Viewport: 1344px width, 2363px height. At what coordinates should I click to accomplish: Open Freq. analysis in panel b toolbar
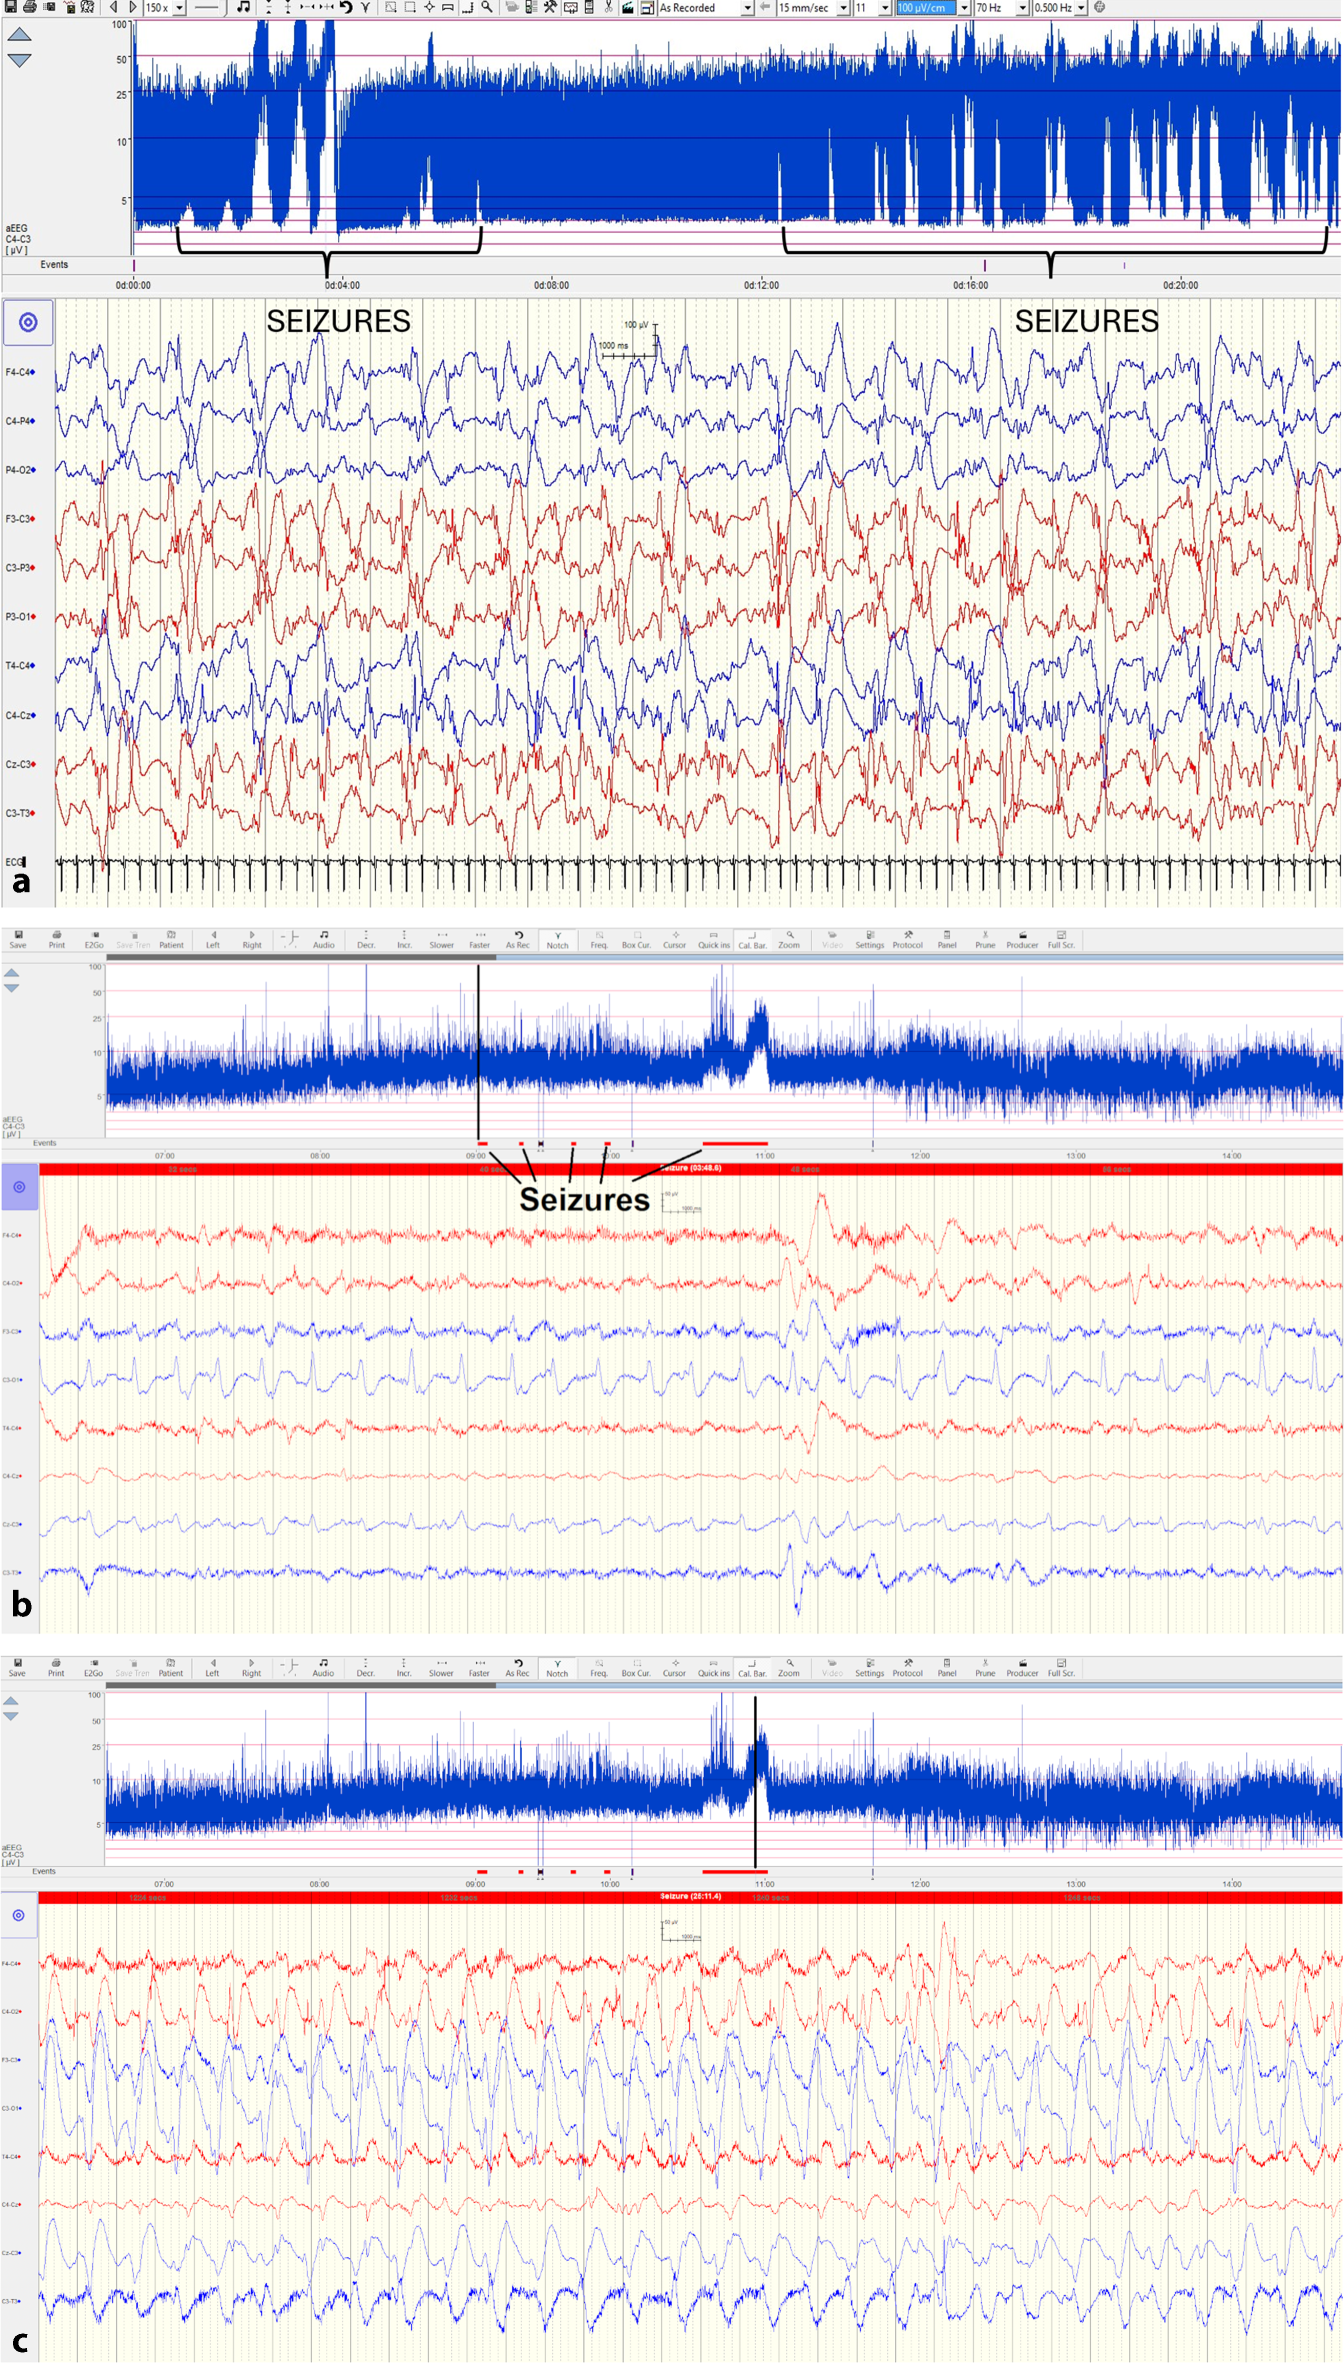599,939
